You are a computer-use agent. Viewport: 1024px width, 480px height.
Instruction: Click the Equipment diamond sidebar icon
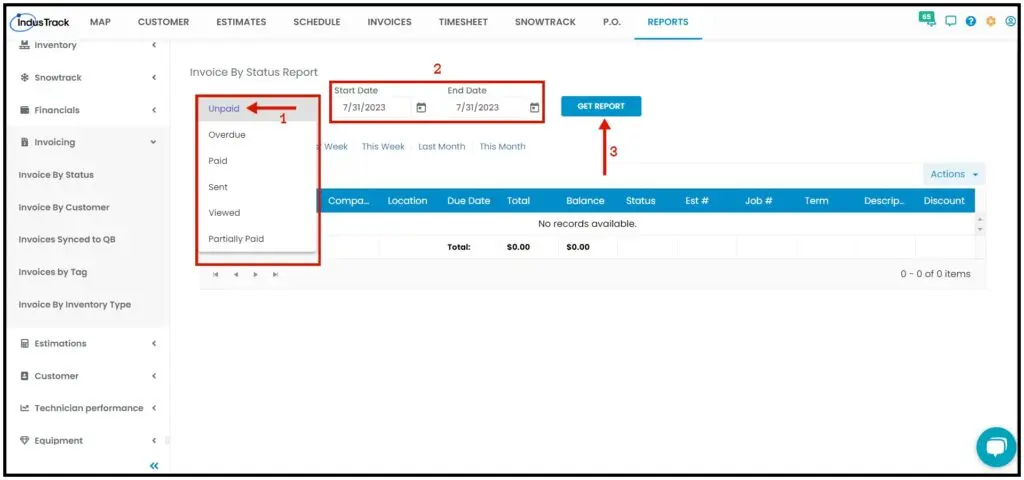[x=25, y=441]
